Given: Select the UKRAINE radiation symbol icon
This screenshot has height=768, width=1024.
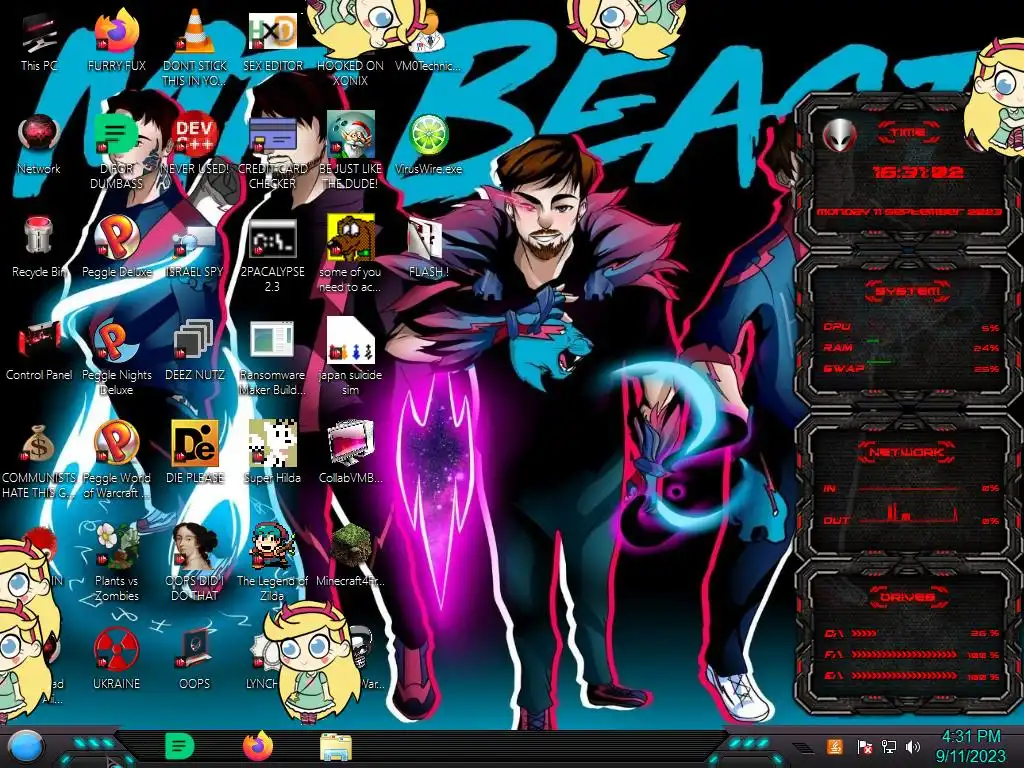Looking at the screenshot, I should tap(116, 660).
